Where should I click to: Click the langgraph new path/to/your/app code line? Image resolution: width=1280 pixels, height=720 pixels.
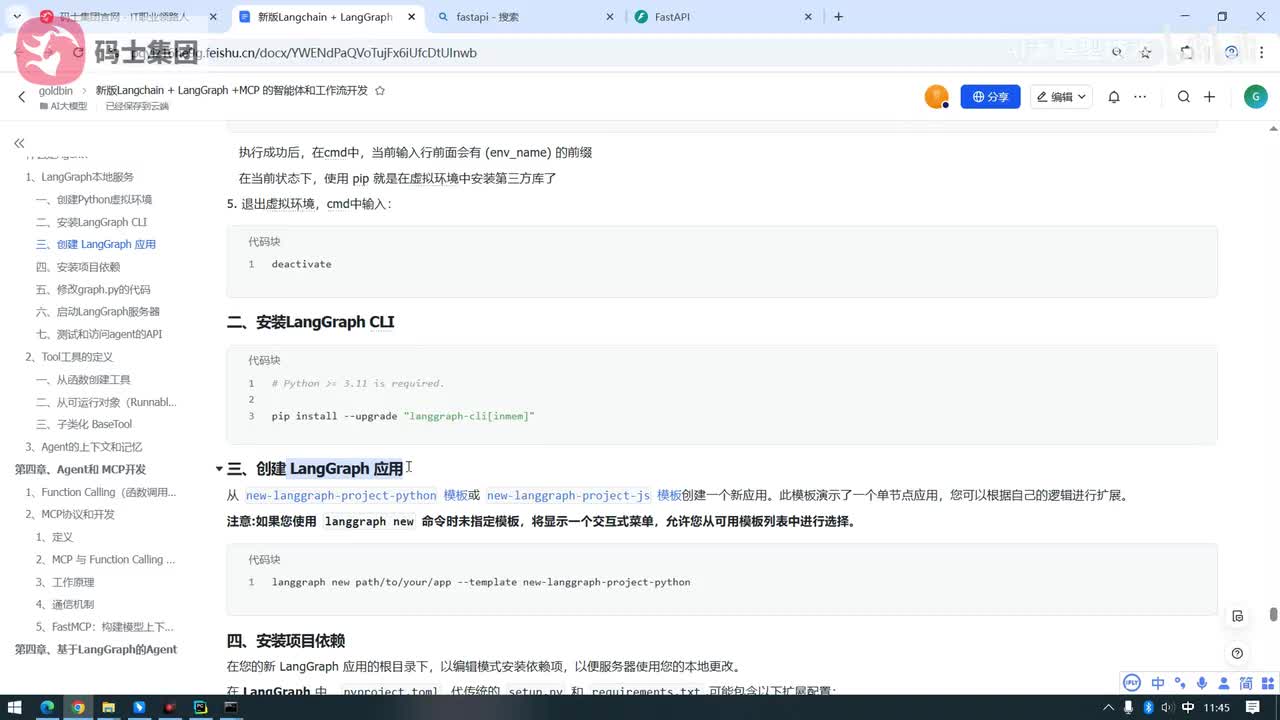(481, 582)
